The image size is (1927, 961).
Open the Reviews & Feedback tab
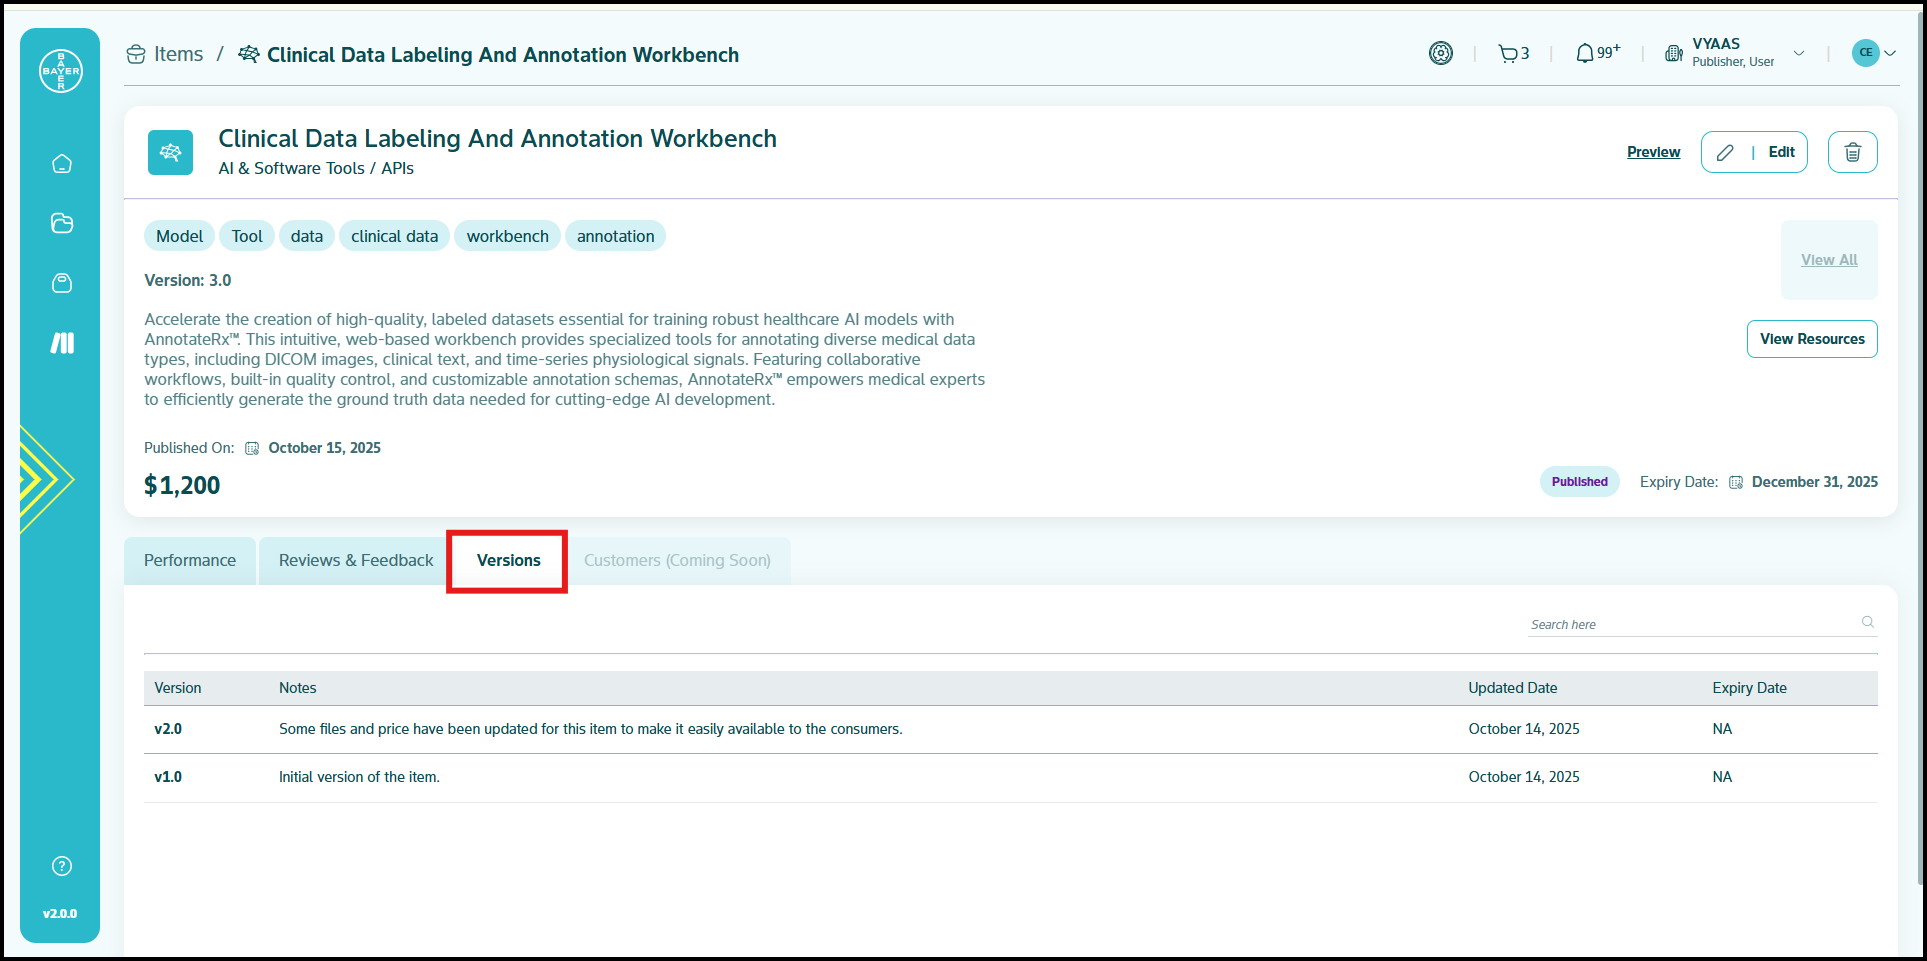[x=356, y=561]
